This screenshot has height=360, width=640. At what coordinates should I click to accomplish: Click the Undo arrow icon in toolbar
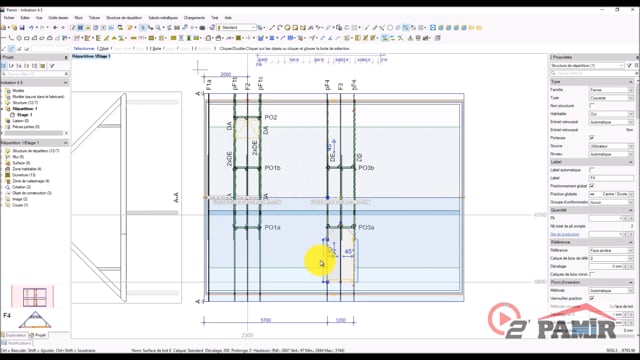pyautogui.click(x=31, y=28)
